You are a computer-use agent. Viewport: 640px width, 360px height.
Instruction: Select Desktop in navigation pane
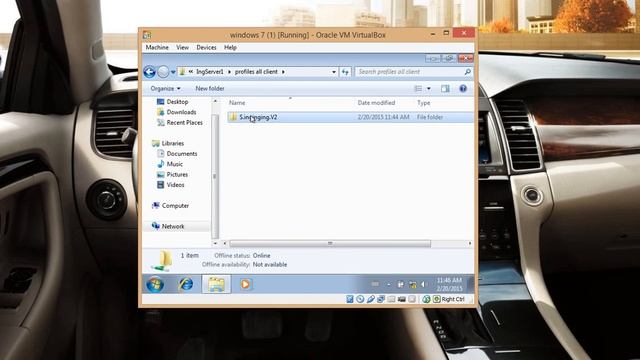[177, 102]
